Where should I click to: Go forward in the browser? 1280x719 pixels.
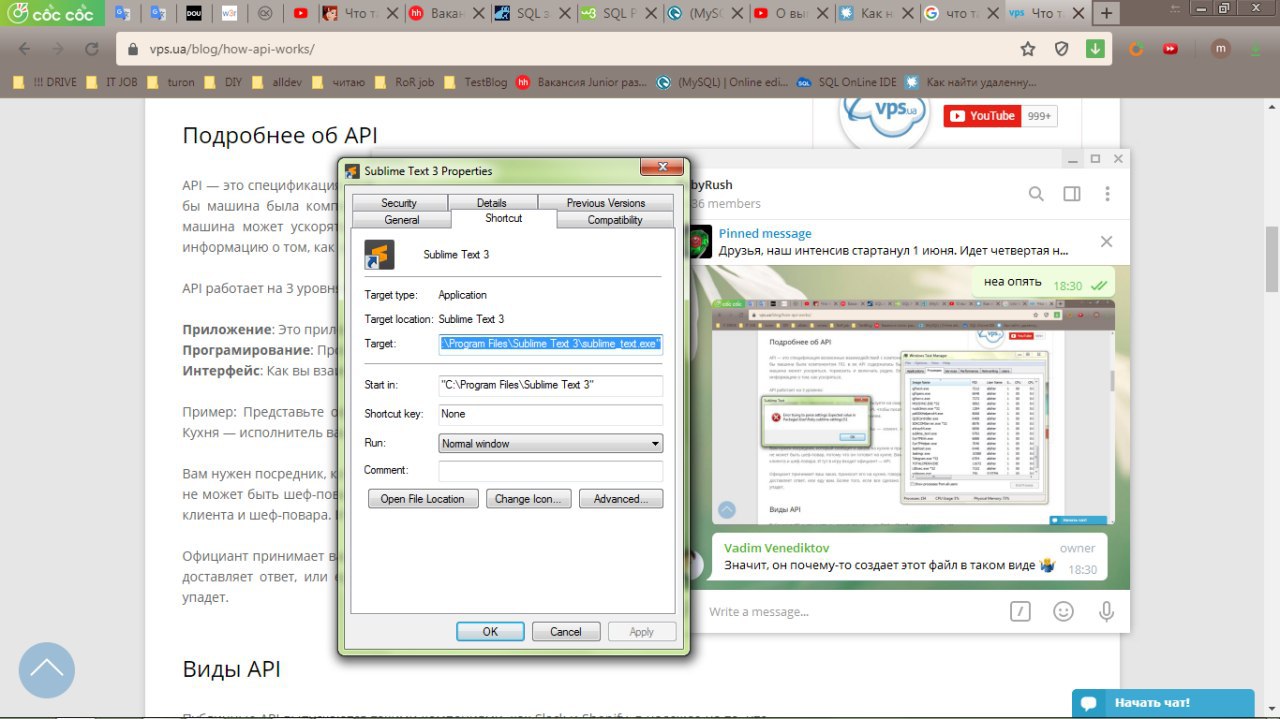pos(57,49)
